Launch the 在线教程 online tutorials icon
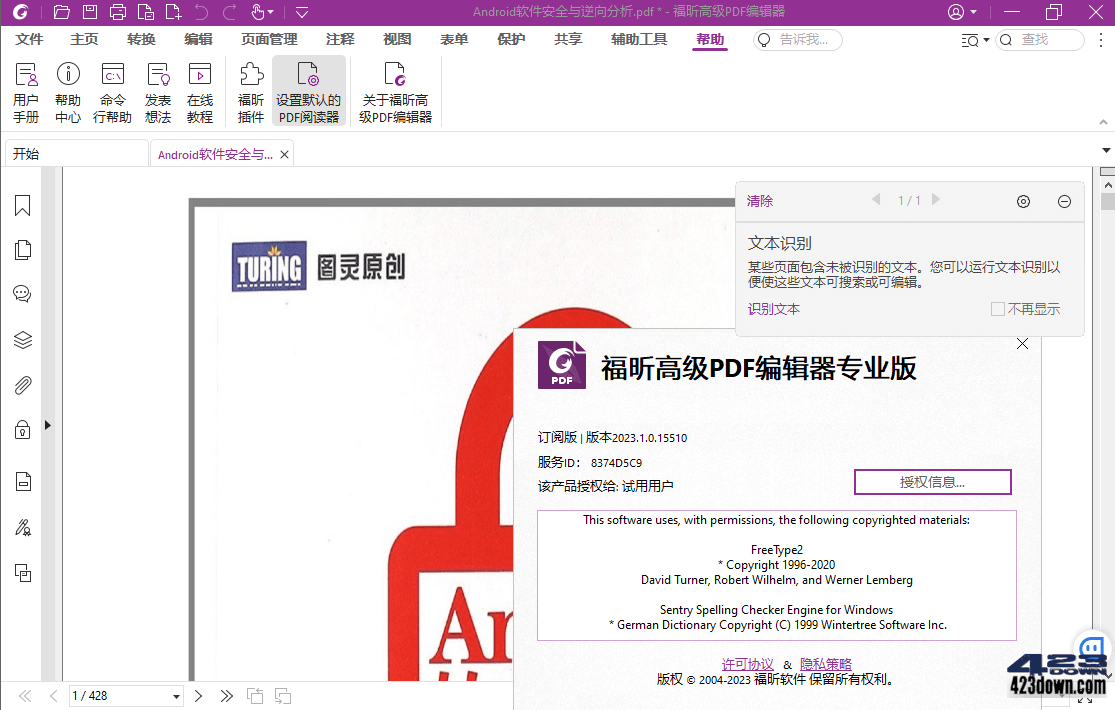This screenshot has width=1115, height=710. 199,88
